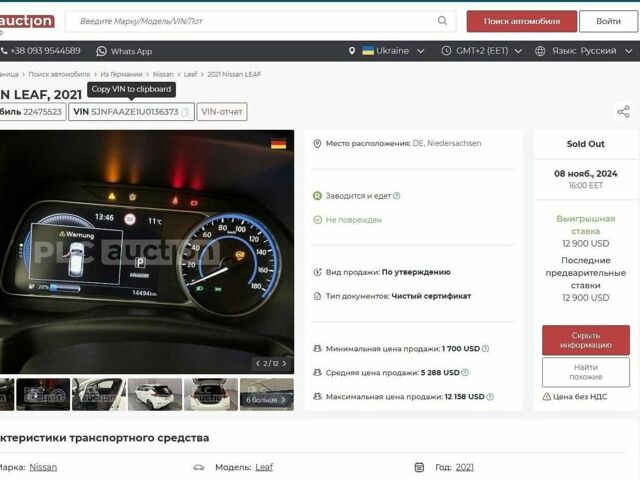The image size is (640, 480).
Task: Click the Тип документов document icon
Action: tap(317, 296)
